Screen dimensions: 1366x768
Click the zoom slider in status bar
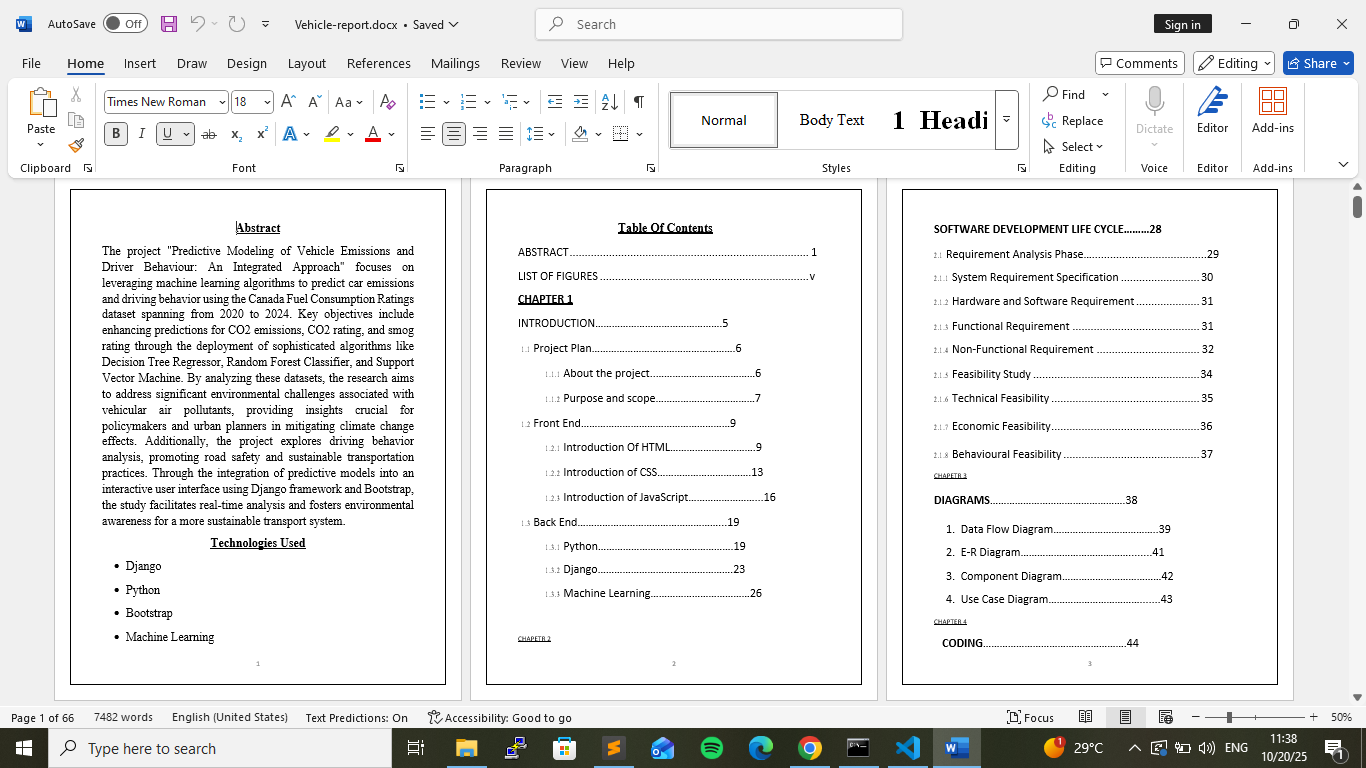(1229, 717)
